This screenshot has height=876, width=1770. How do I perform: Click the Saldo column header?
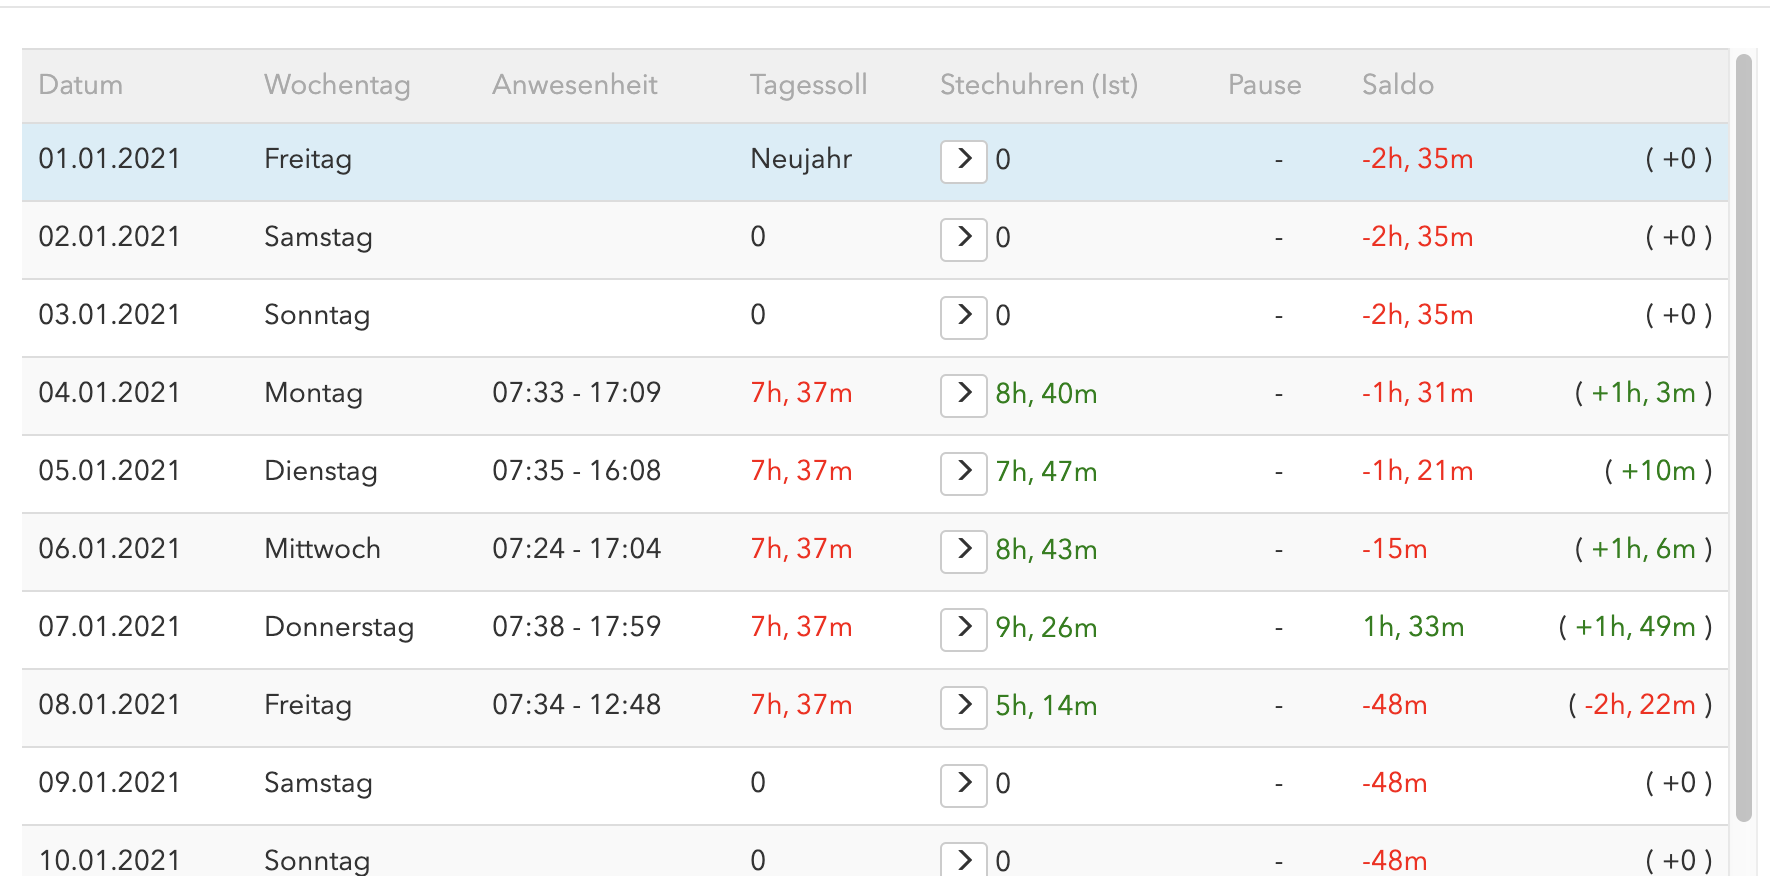point(1398,85)
